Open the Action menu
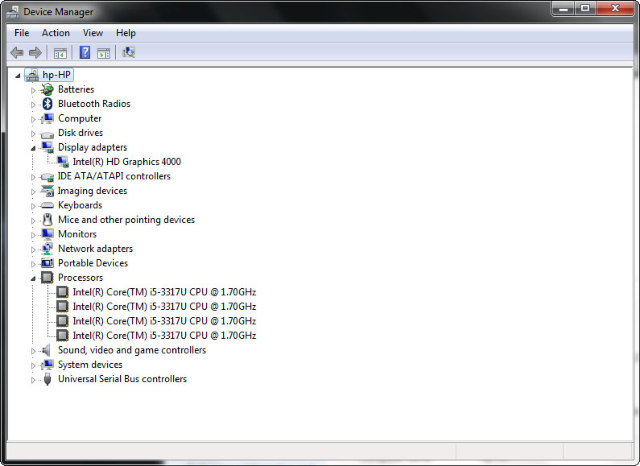The width and height of the screenshot is (640, 466). point(56,33)
